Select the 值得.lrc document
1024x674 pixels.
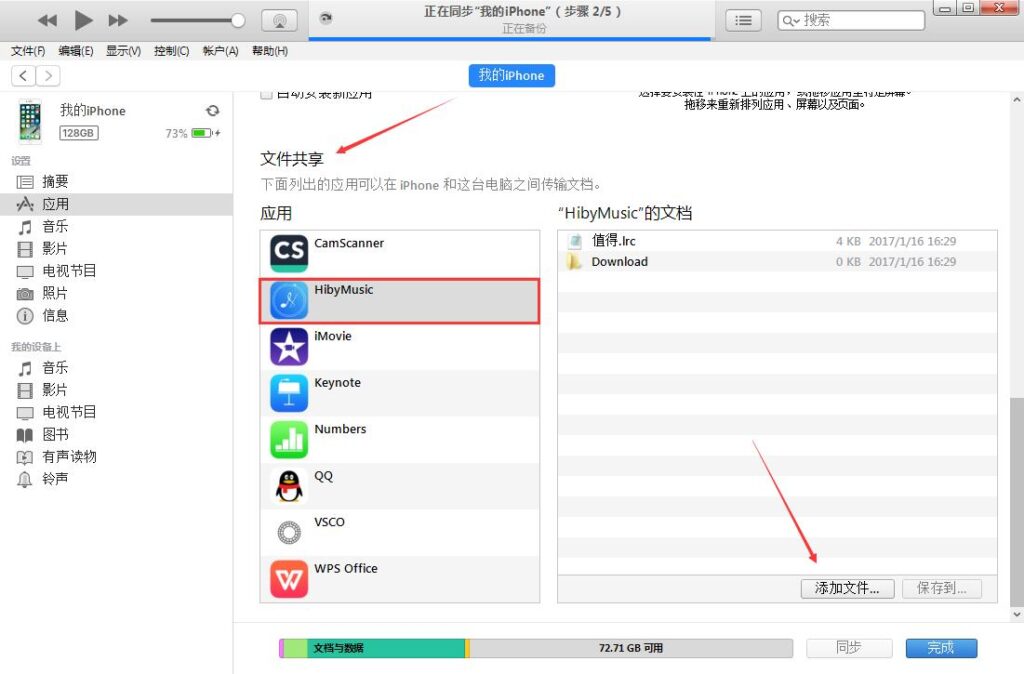(x=777, y=241)
